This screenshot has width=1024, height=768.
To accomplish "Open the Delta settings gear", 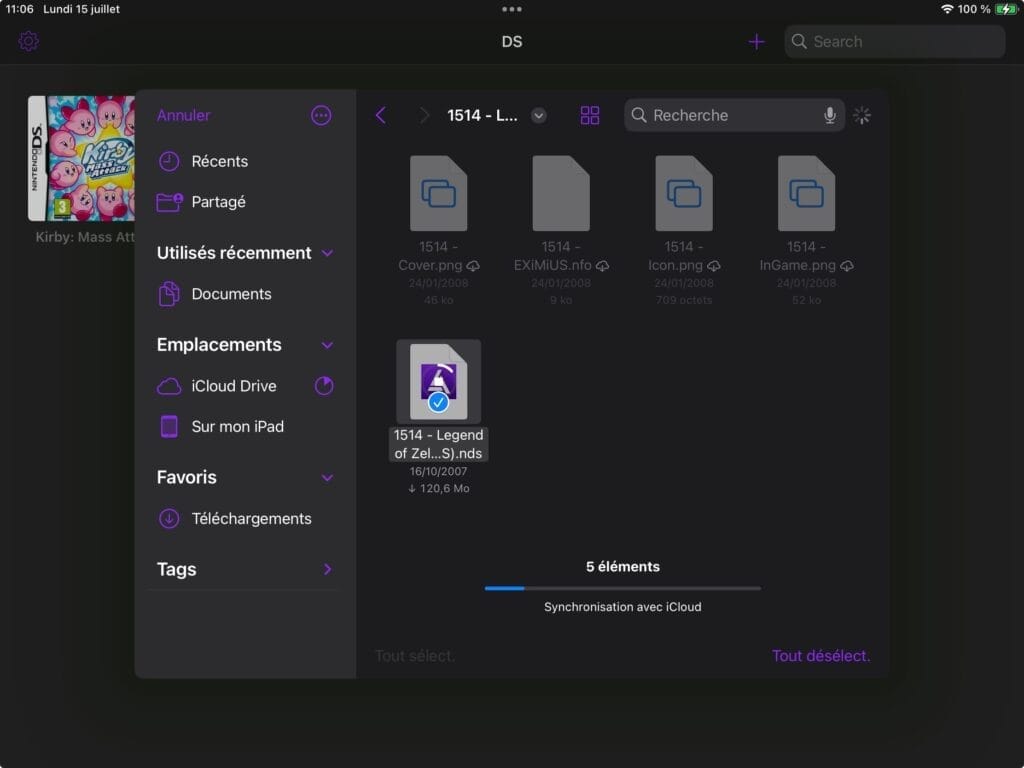I will (x=28, y=41).
